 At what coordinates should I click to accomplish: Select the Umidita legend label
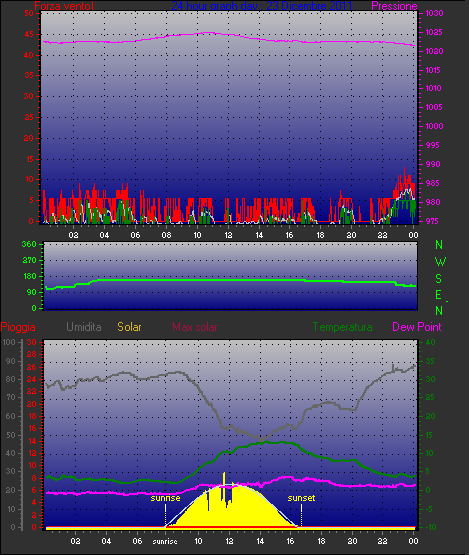pos(84,327)
